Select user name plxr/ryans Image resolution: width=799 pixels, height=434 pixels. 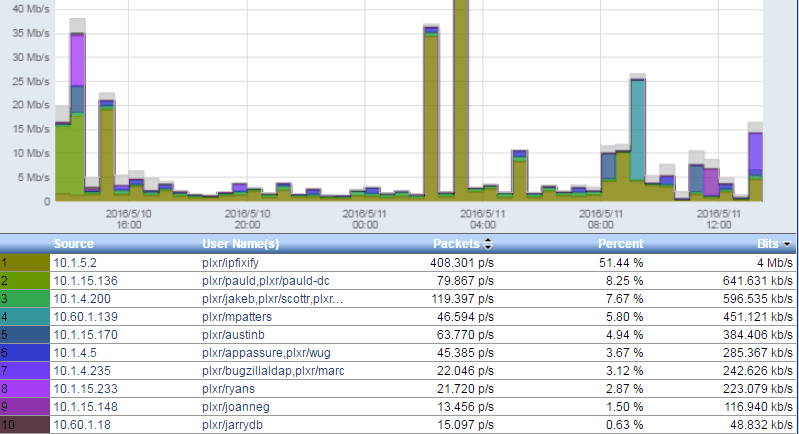228,389
